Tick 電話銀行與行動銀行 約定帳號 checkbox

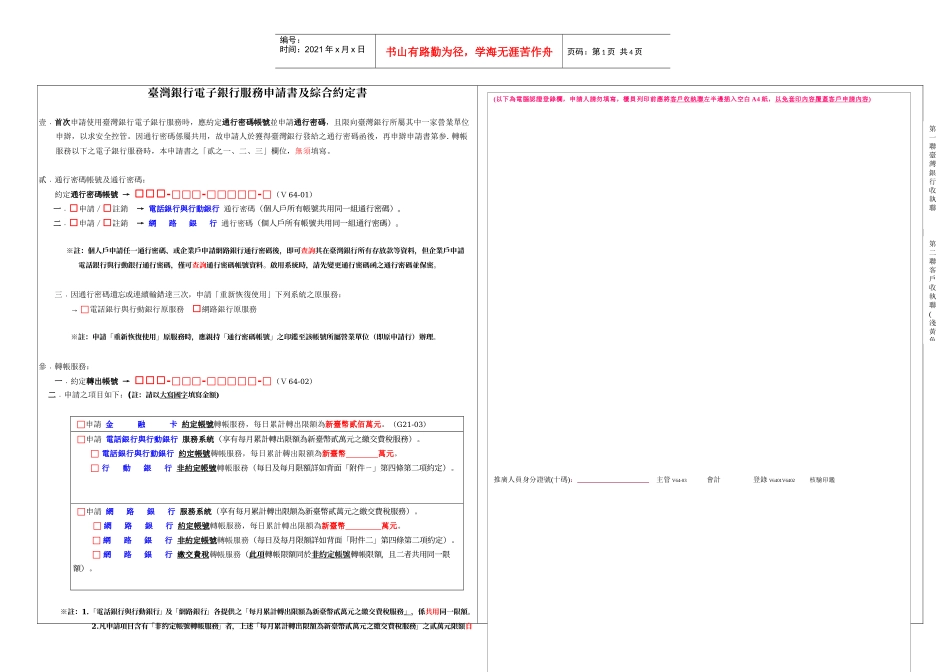pos(95,454)
